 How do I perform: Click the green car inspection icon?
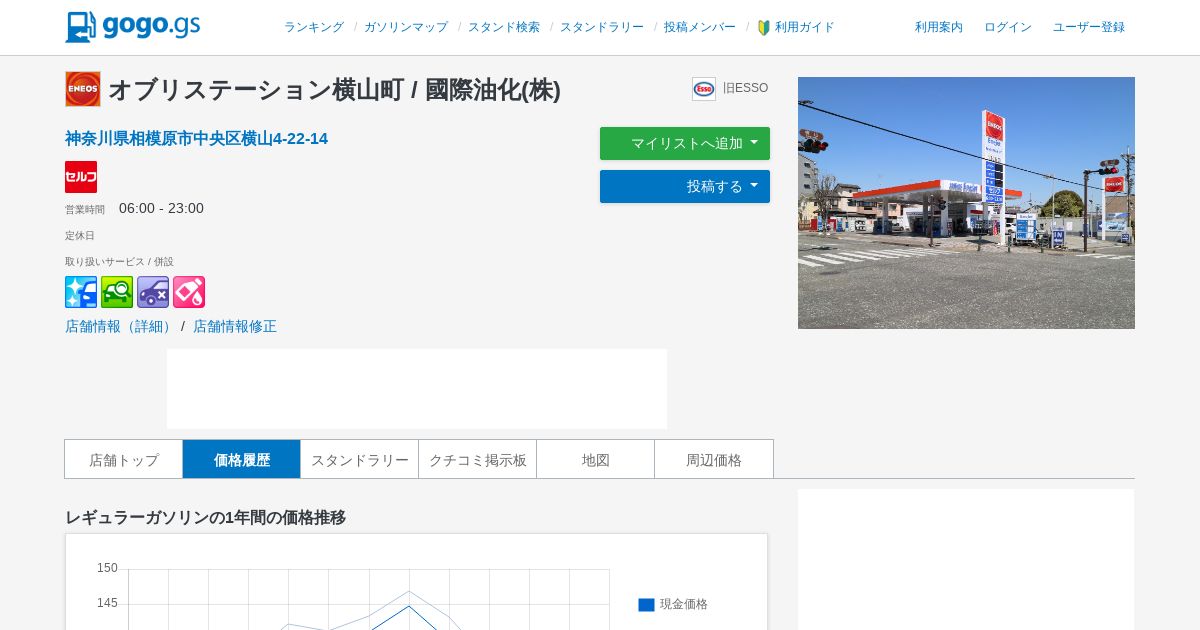(x=117, y=292)
